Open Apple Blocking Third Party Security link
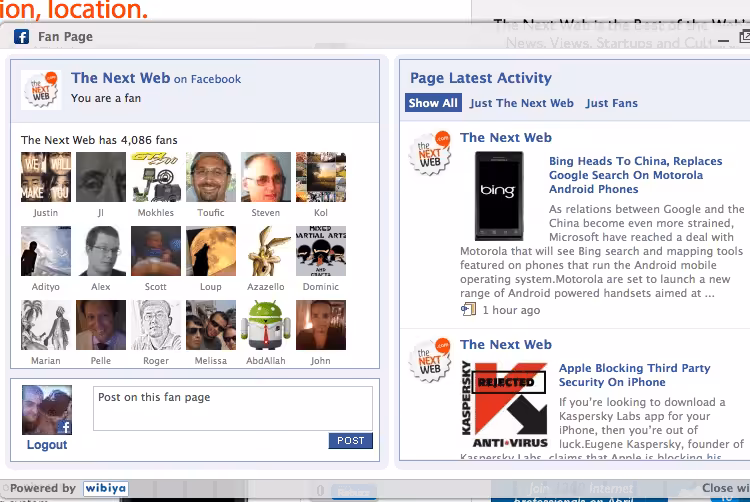750x502 pixels. [634, 375]
